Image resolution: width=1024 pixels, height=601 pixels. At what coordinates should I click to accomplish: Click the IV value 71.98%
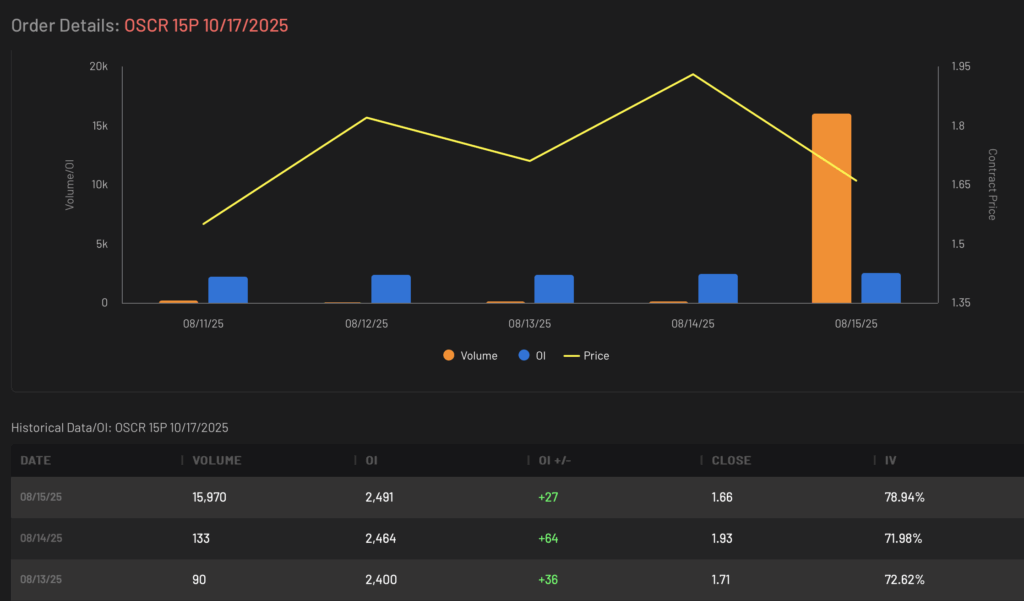point(903,538)
